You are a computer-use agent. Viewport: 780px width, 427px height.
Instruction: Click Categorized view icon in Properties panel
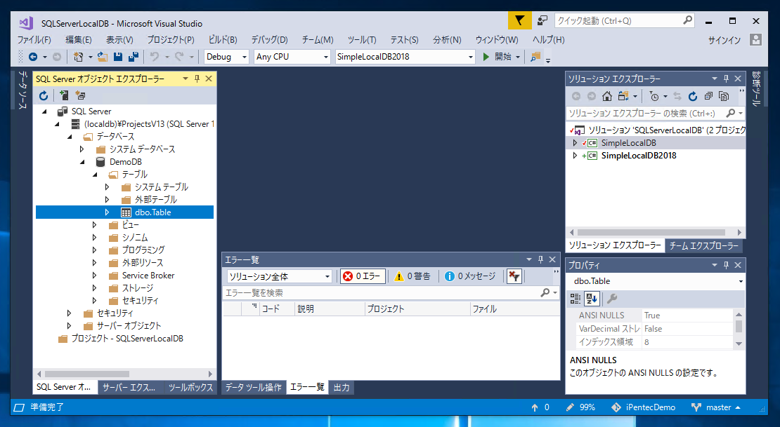(576, 299)
